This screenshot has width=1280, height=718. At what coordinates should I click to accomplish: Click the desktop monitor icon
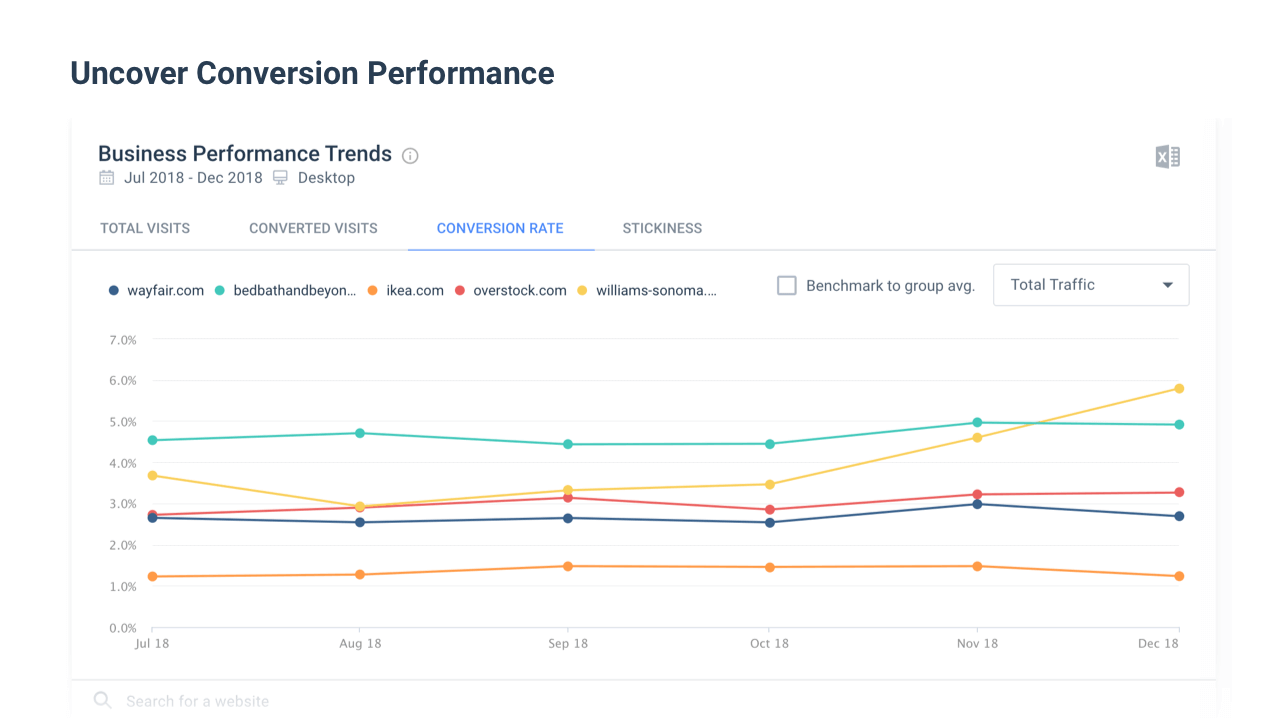click(x=280, y=178)
